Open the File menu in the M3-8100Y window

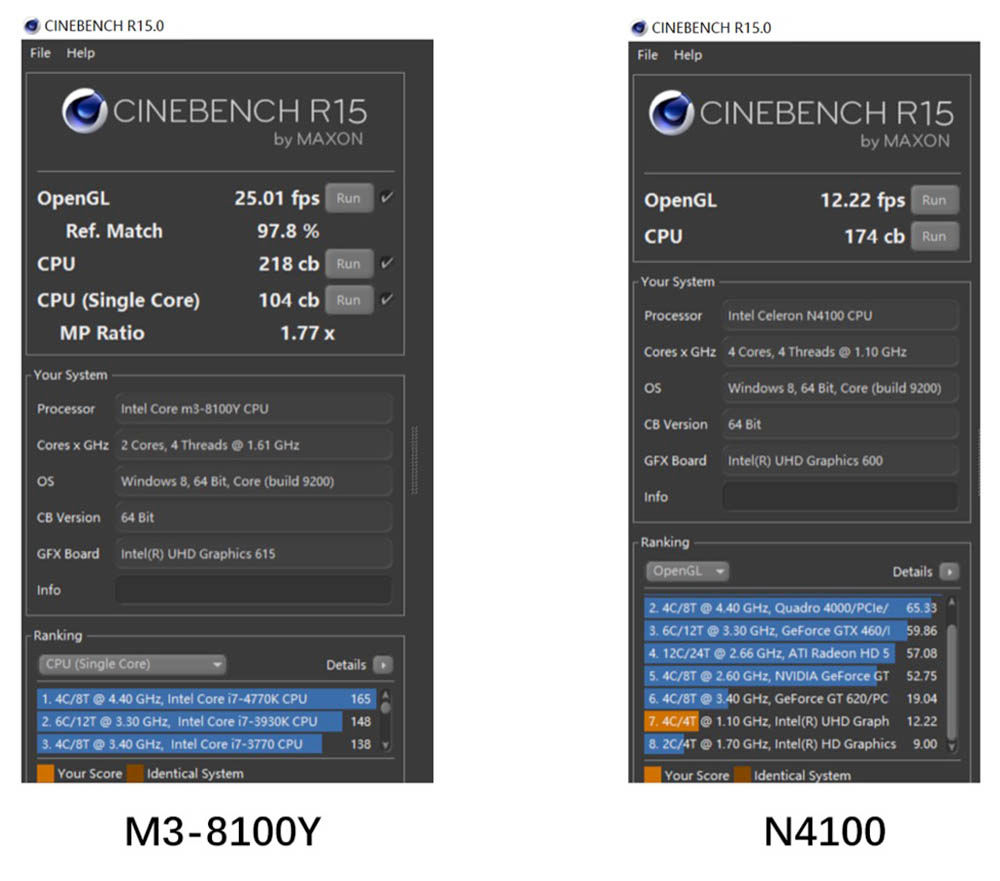click(40, 53)
